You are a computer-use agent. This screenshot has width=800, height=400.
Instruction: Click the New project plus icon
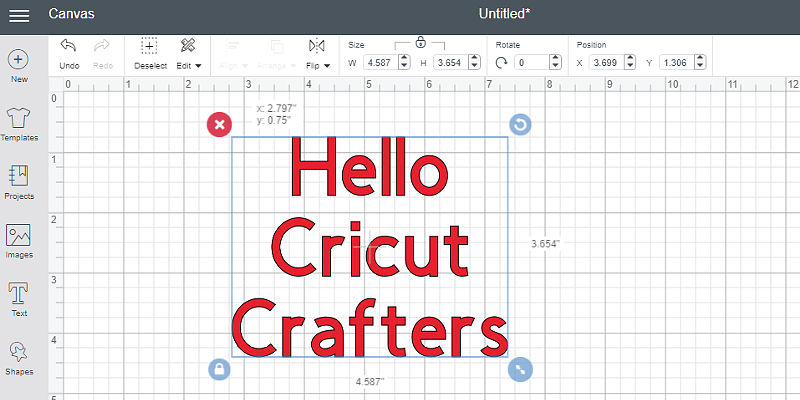click(x=18, y=60)
